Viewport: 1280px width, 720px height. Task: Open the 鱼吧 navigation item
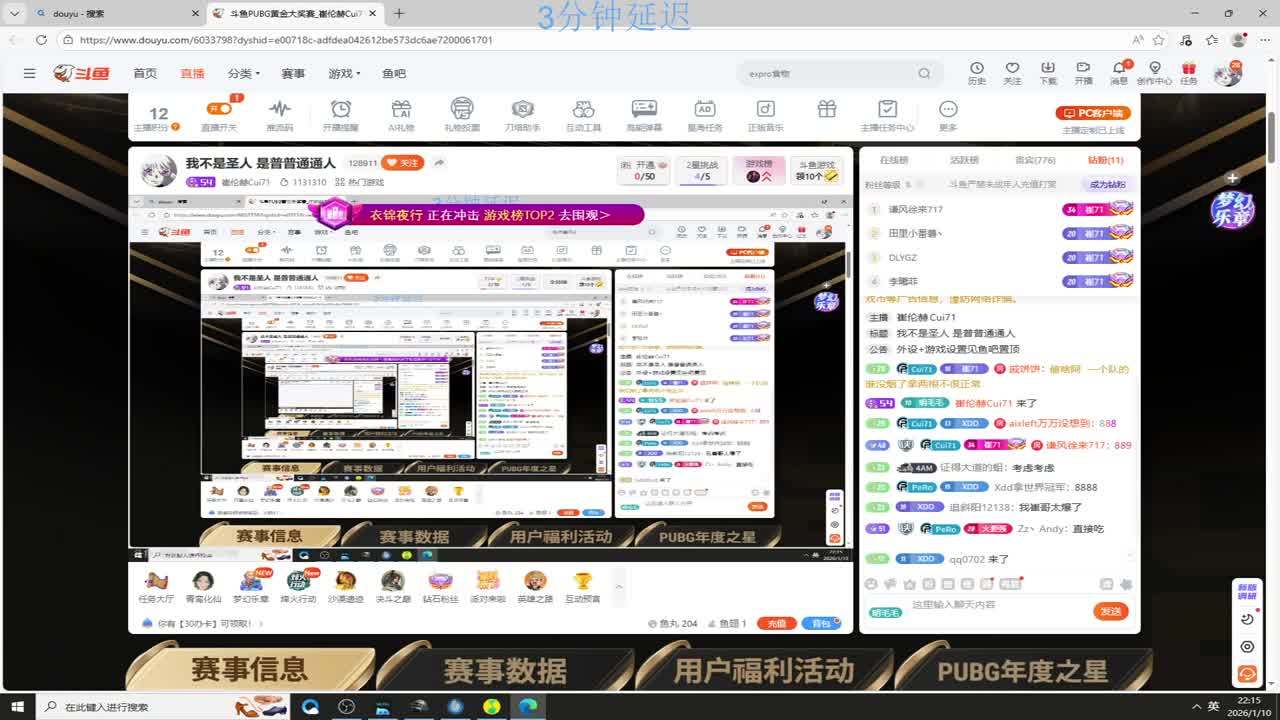click(x=394, y=73)
